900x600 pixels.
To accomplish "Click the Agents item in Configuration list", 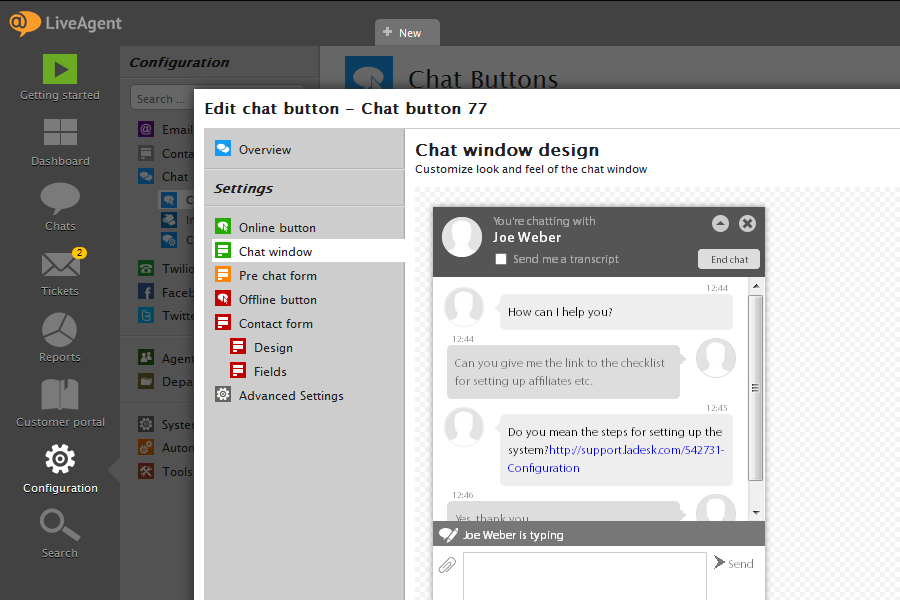I will pyautogui.click(x=166, y=358).
